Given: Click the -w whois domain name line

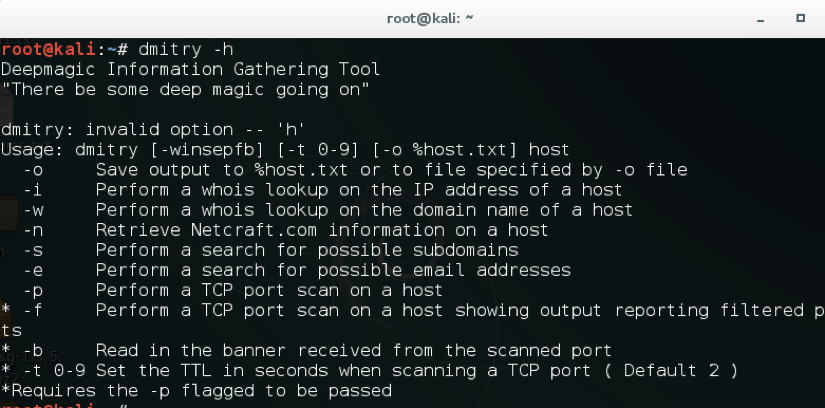Looking at the screenshot, I should pyautogui.click(x=328, y=210).
